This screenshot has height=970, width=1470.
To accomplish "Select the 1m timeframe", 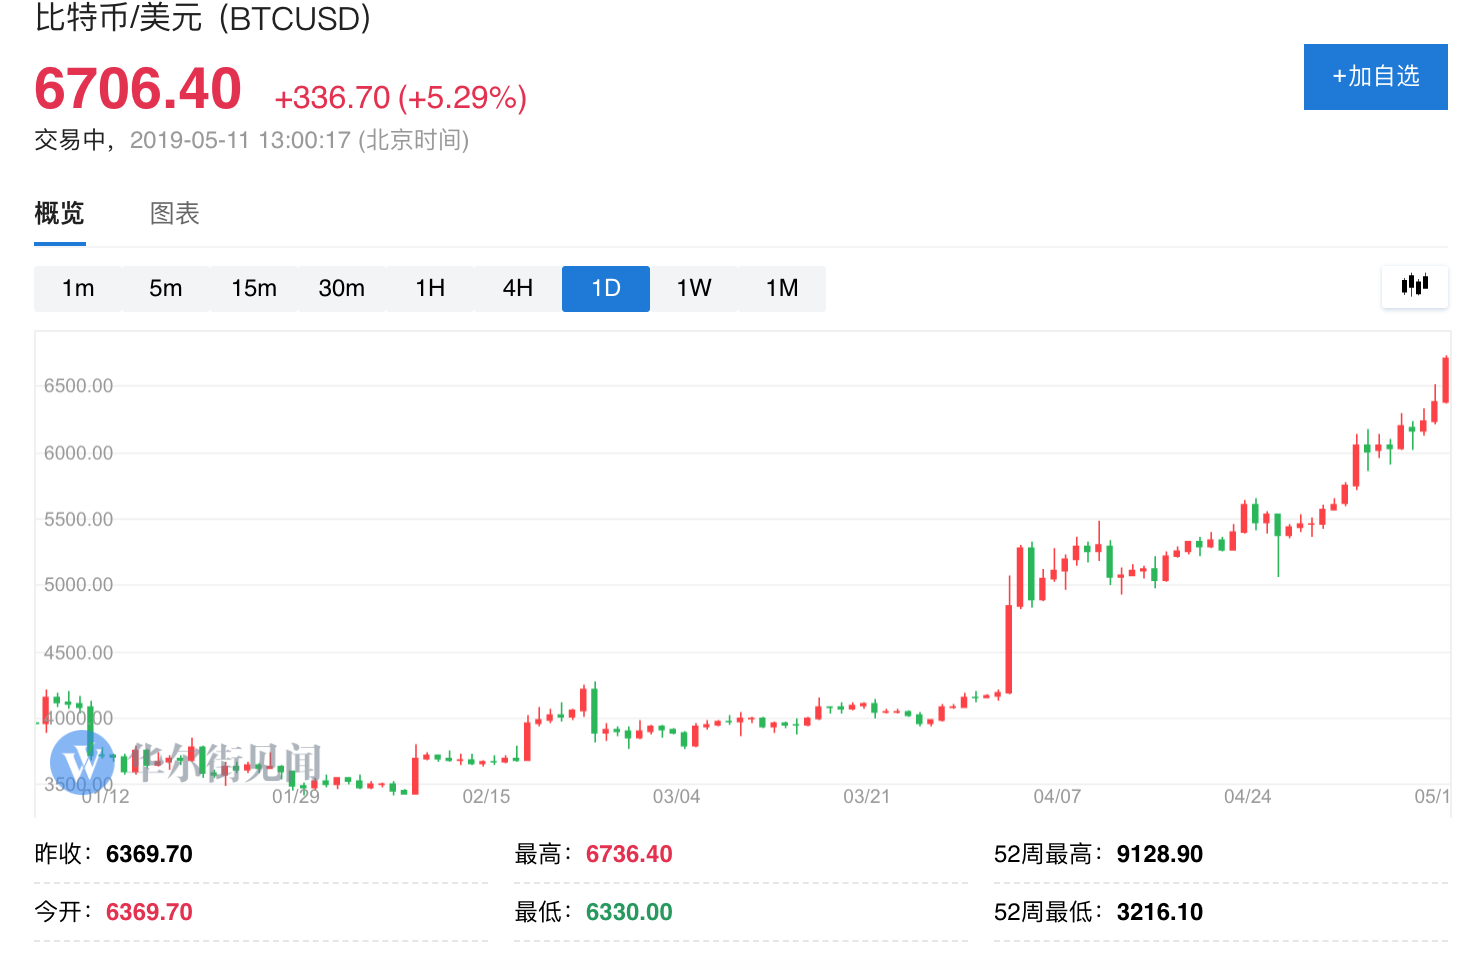I will pyautogui.click(x=78, y=288).
